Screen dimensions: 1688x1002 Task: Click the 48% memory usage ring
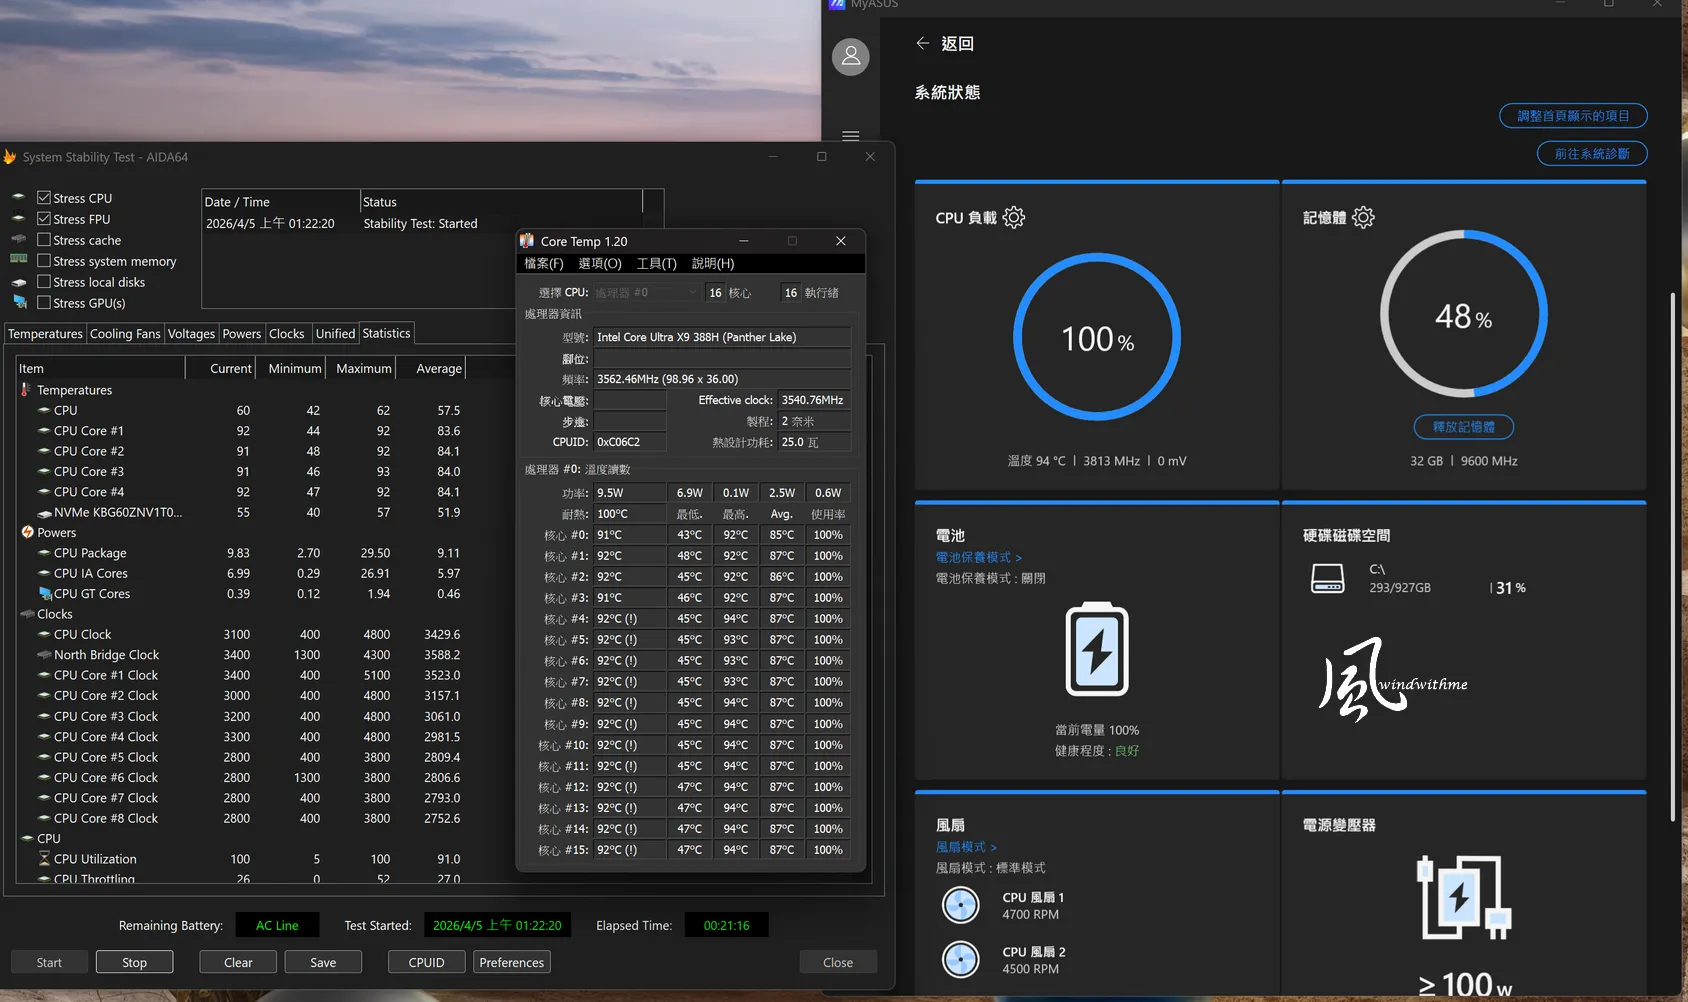point(1463,314)
